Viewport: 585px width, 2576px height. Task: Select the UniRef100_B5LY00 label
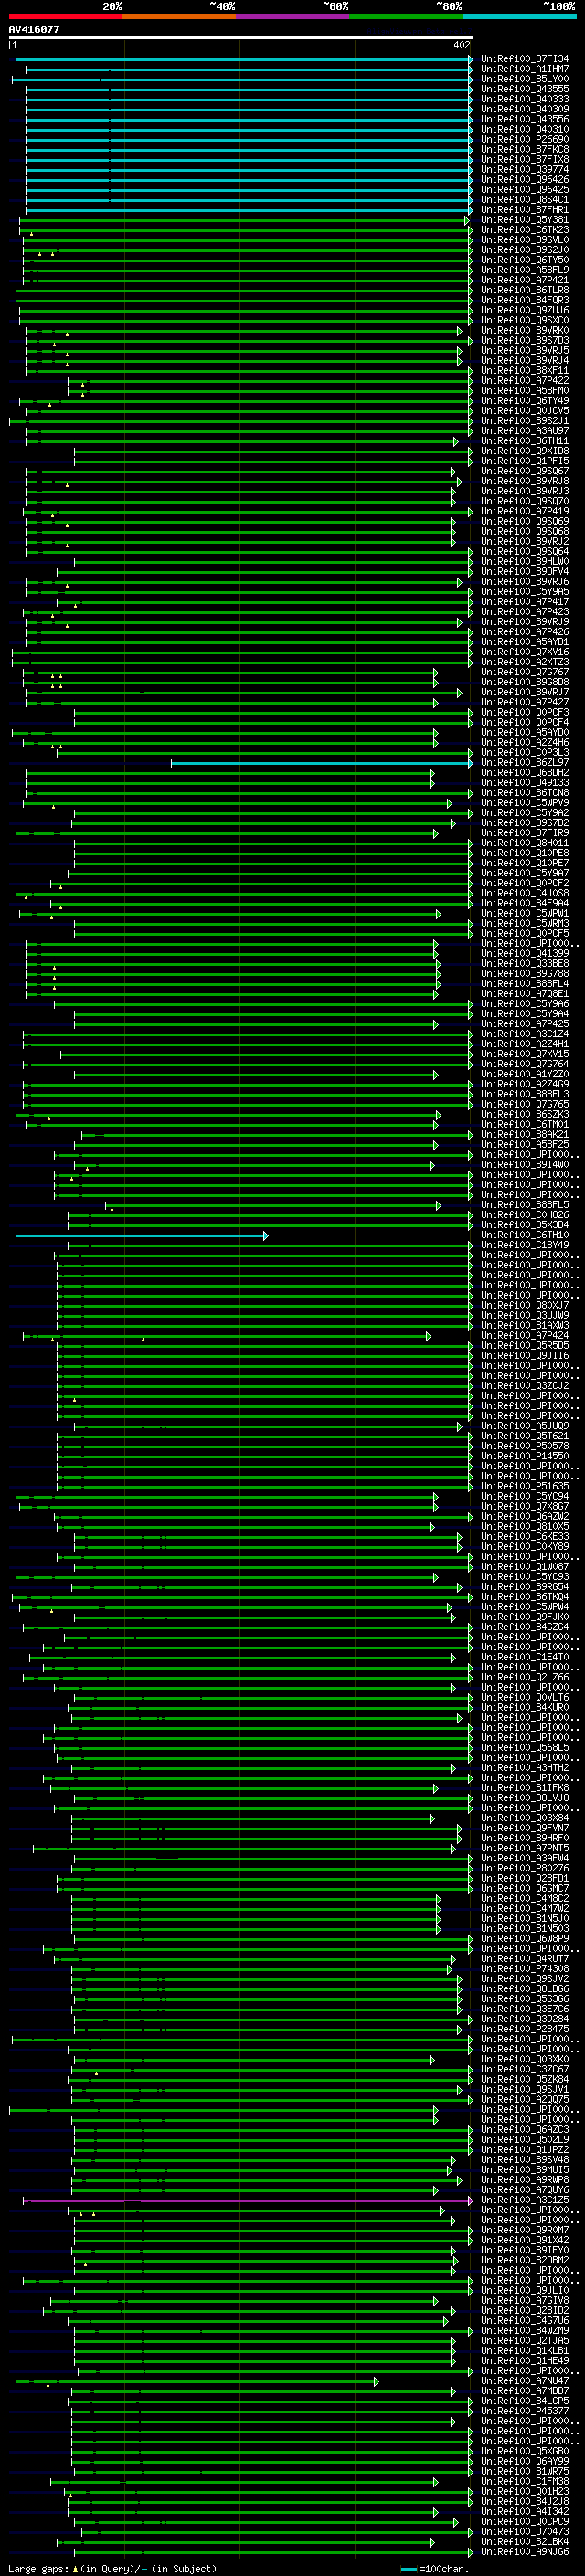(524, 79)
